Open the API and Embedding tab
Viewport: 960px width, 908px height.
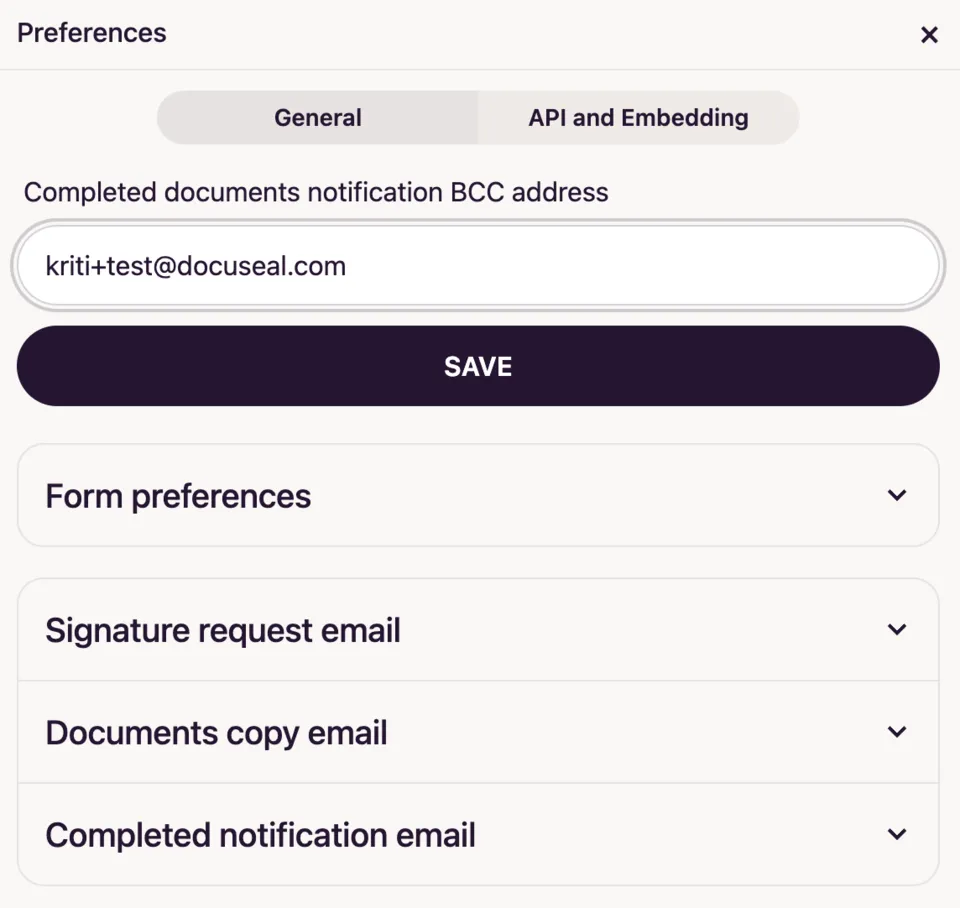638,118
